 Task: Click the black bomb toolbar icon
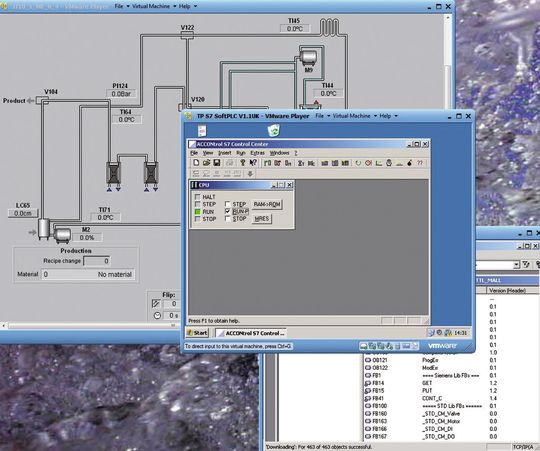[409, 163]
